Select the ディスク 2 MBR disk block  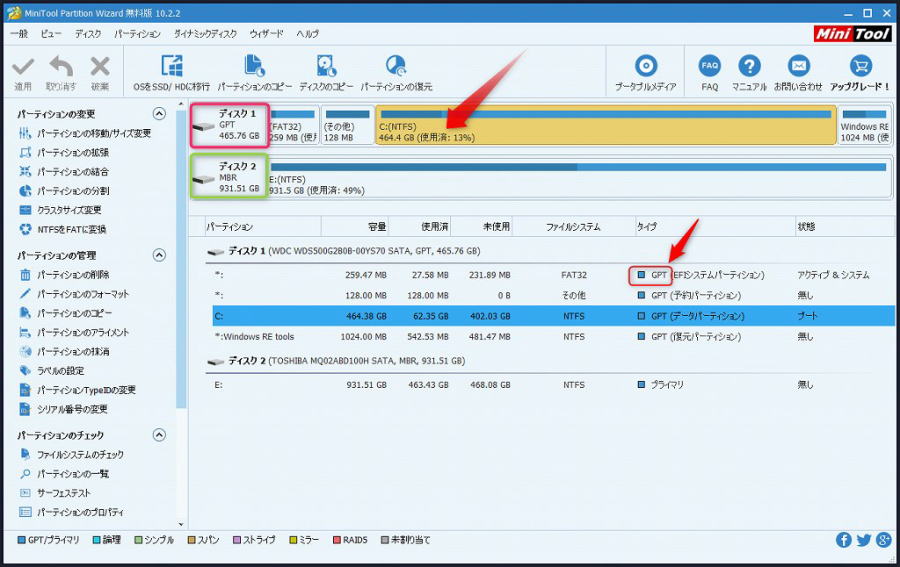(229, 177)
